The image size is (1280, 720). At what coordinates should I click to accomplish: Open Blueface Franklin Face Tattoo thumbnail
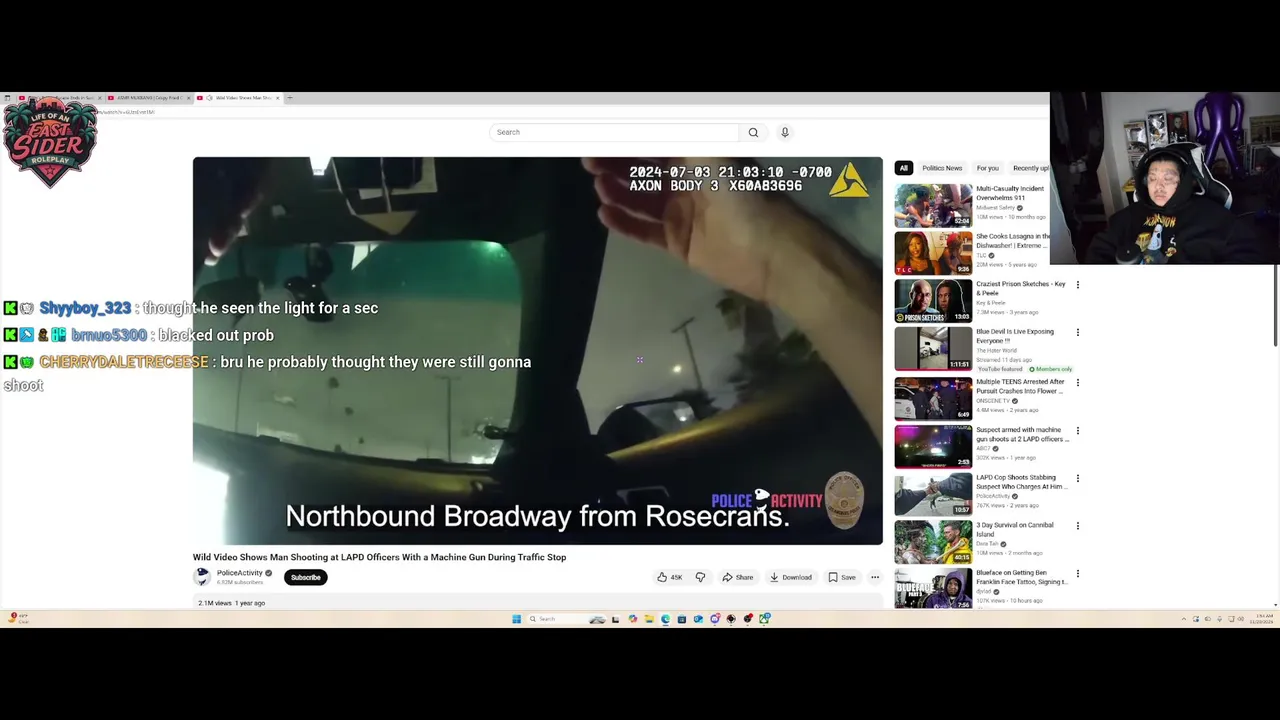[x=933, y=589]
